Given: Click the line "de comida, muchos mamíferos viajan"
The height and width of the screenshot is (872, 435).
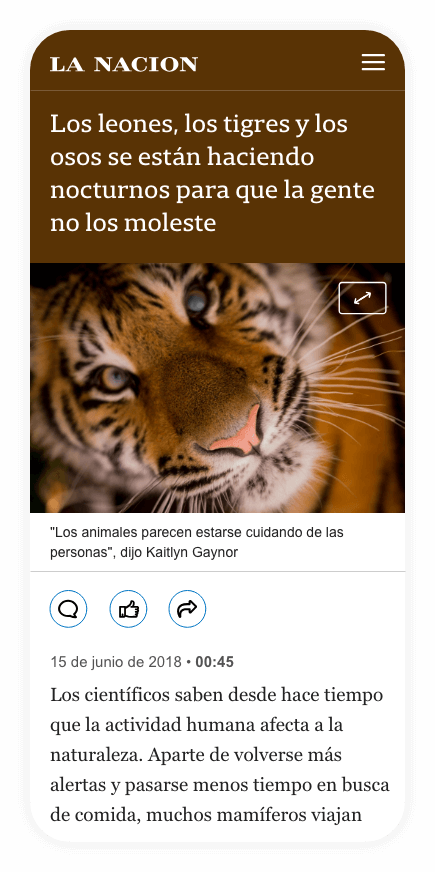Looking at the screenshot, I should pos(206,815).
